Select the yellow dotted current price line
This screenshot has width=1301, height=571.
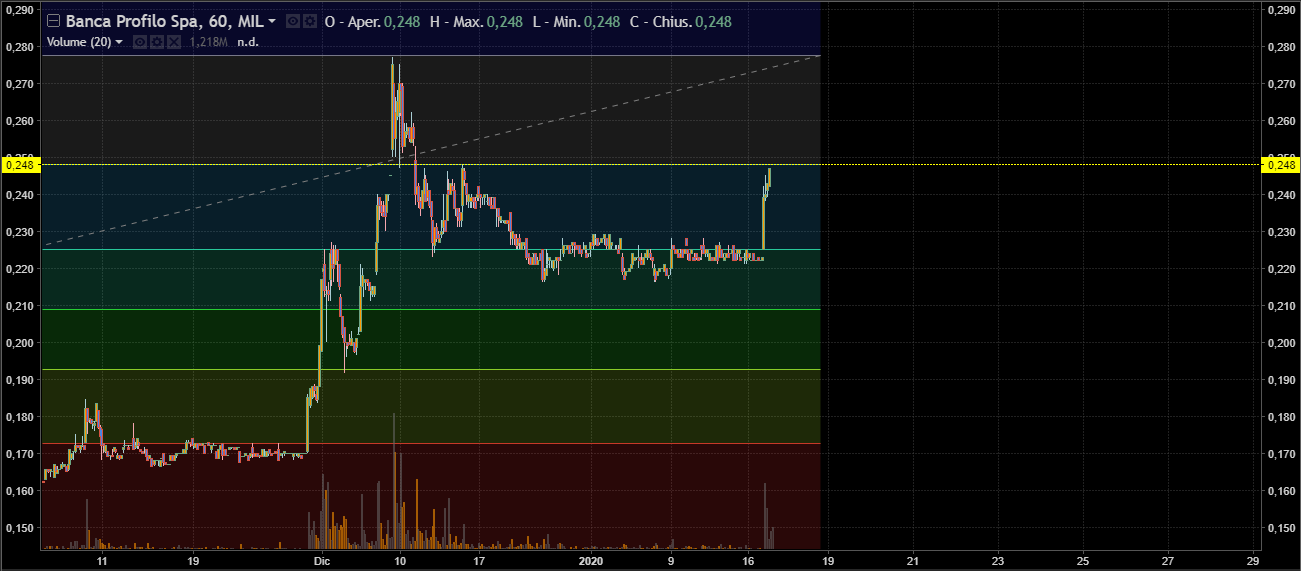[x=1000, y=164]
